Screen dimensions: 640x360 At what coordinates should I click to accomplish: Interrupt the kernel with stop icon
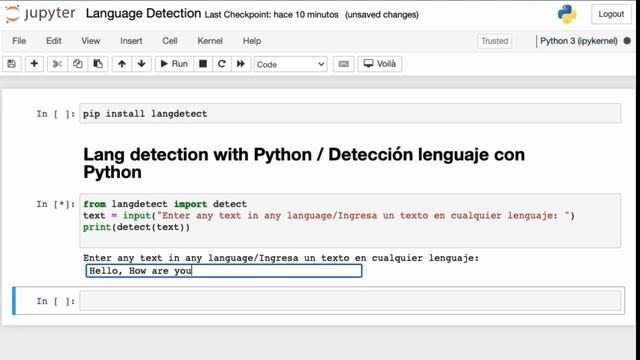coord(203,64)
